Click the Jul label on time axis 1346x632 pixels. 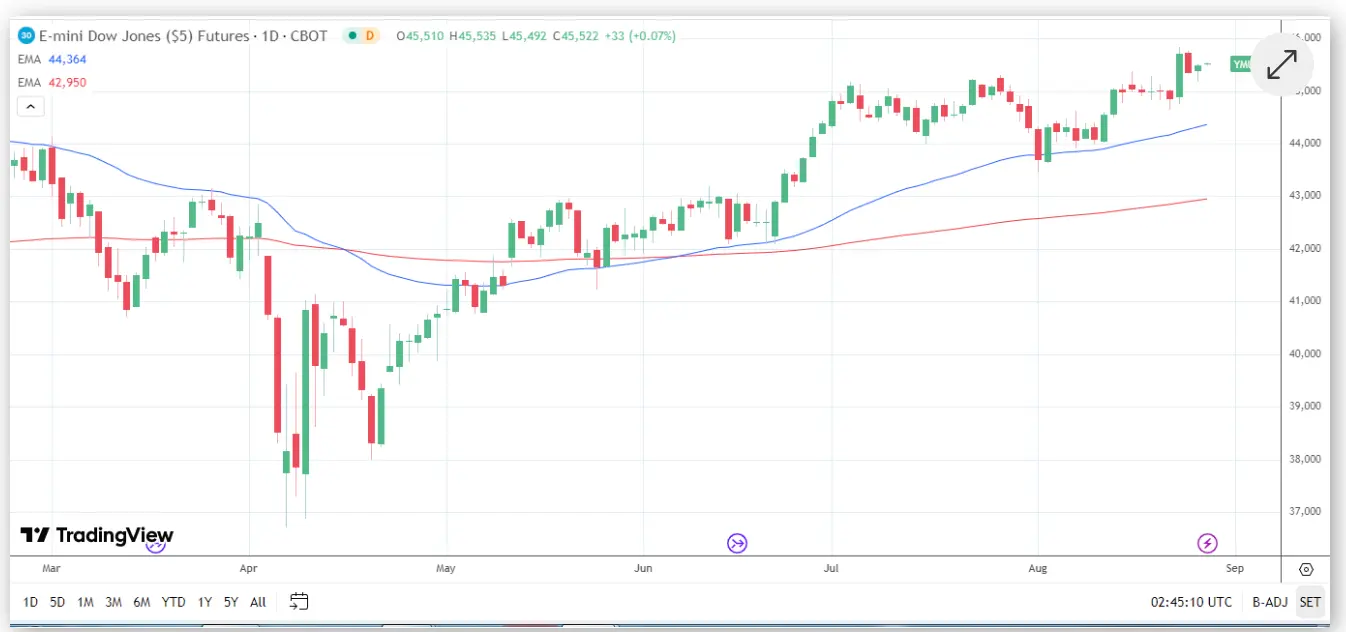click(831, 568)
